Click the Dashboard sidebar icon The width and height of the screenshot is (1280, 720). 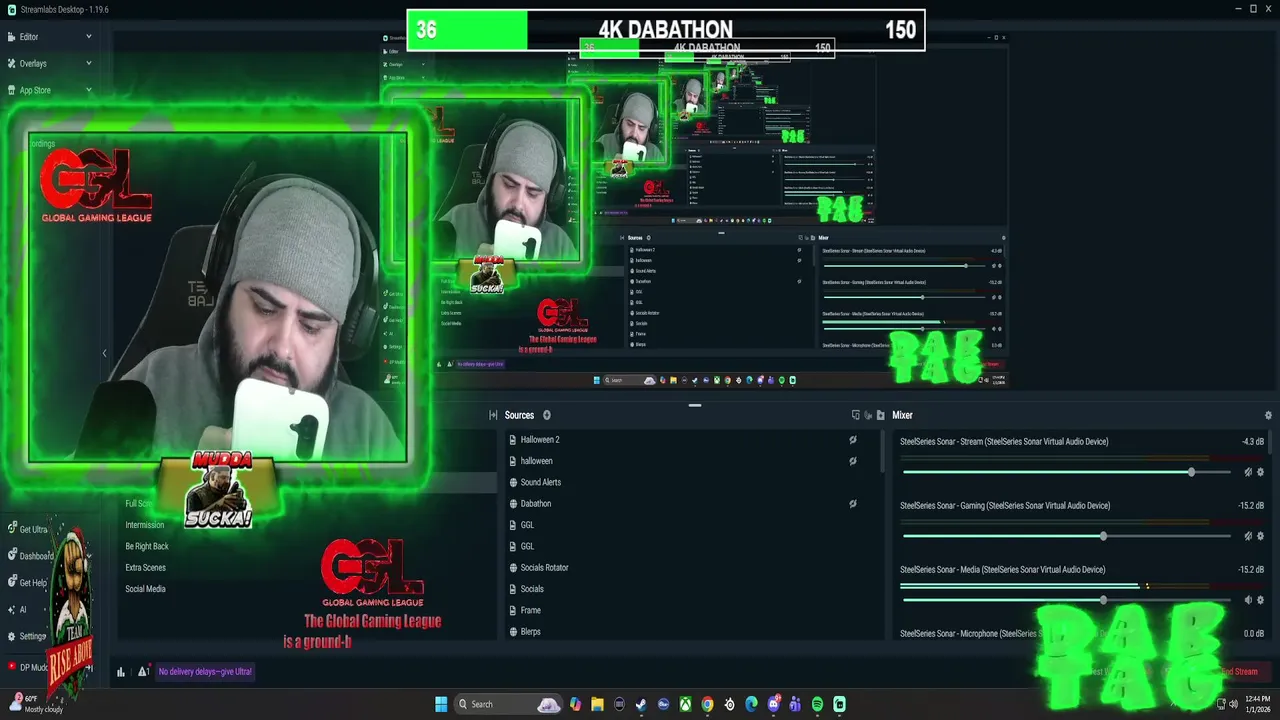[12, 555]
